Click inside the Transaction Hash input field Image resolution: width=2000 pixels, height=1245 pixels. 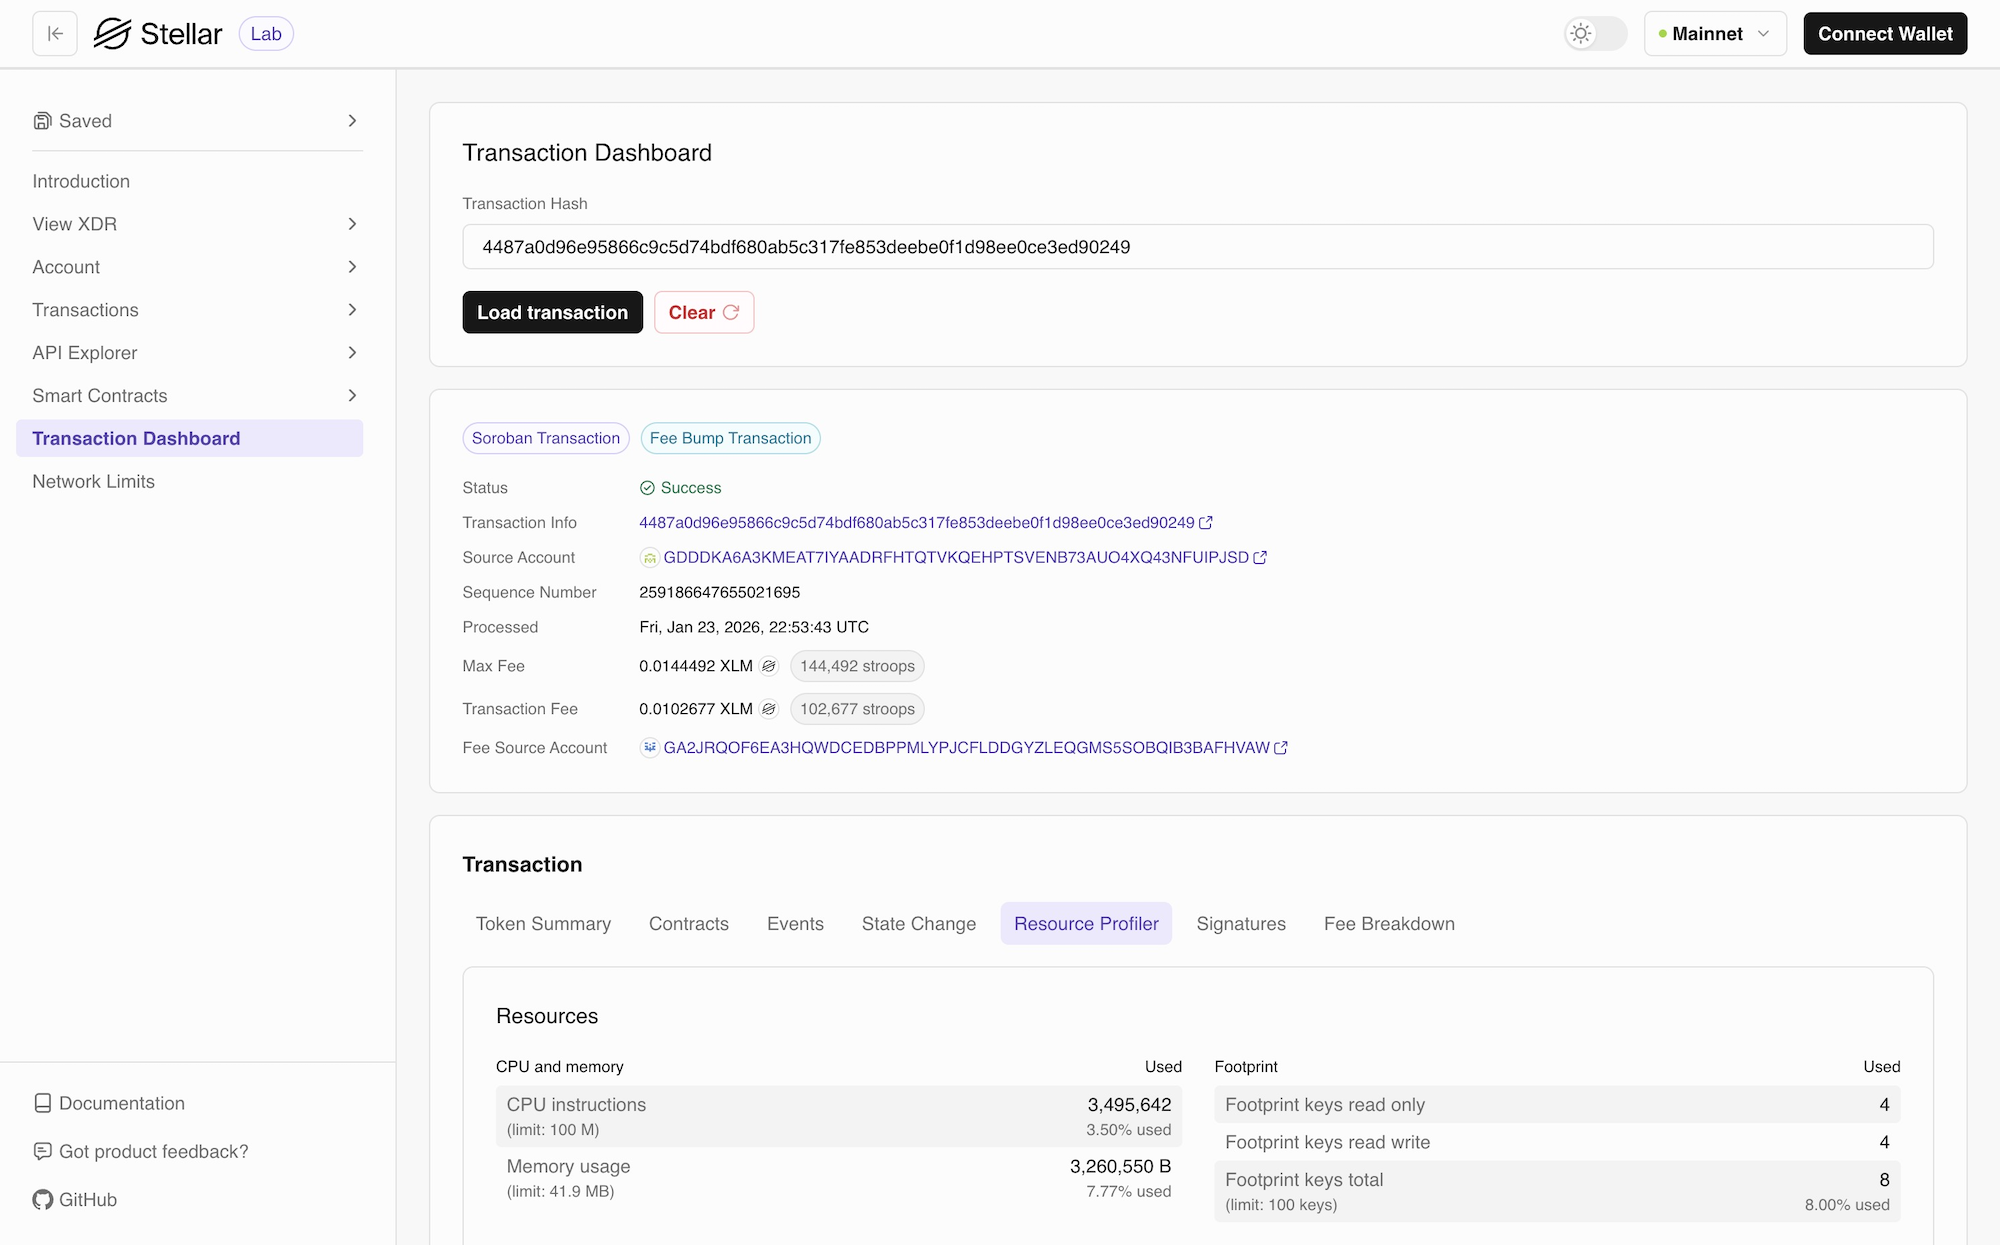click(1197, 246)
